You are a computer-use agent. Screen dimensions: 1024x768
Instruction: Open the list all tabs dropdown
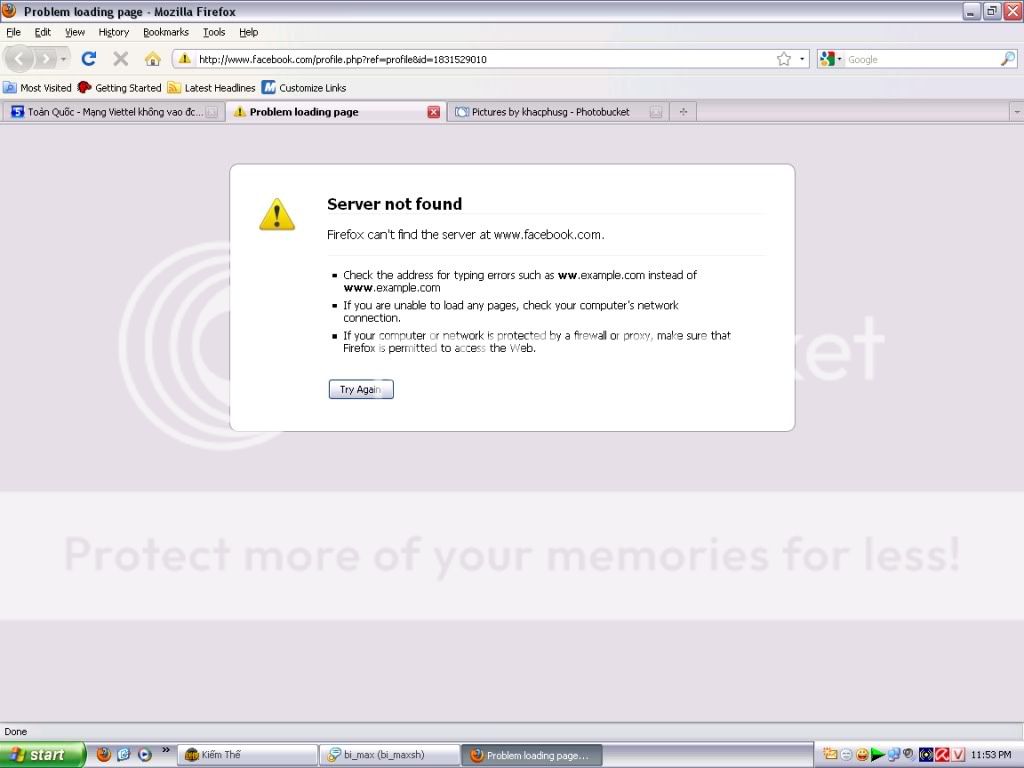click(x=1015, y=112)
